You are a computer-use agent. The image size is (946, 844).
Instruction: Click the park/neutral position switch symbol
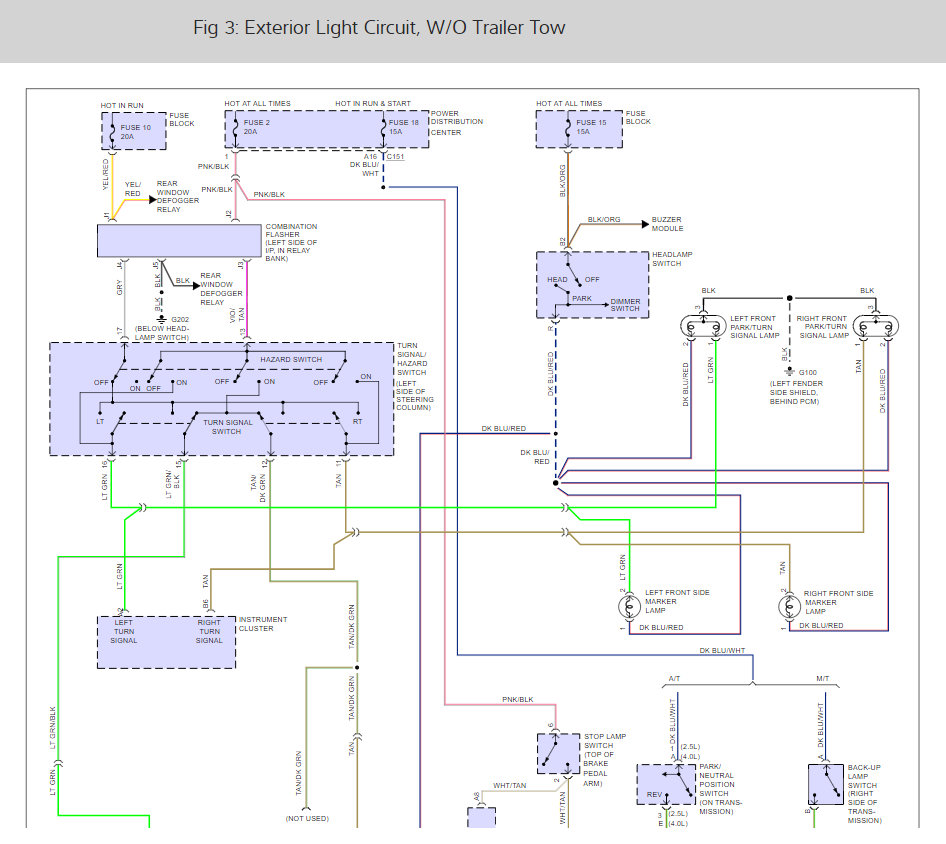pyautogui.click(x=666, y=784)
